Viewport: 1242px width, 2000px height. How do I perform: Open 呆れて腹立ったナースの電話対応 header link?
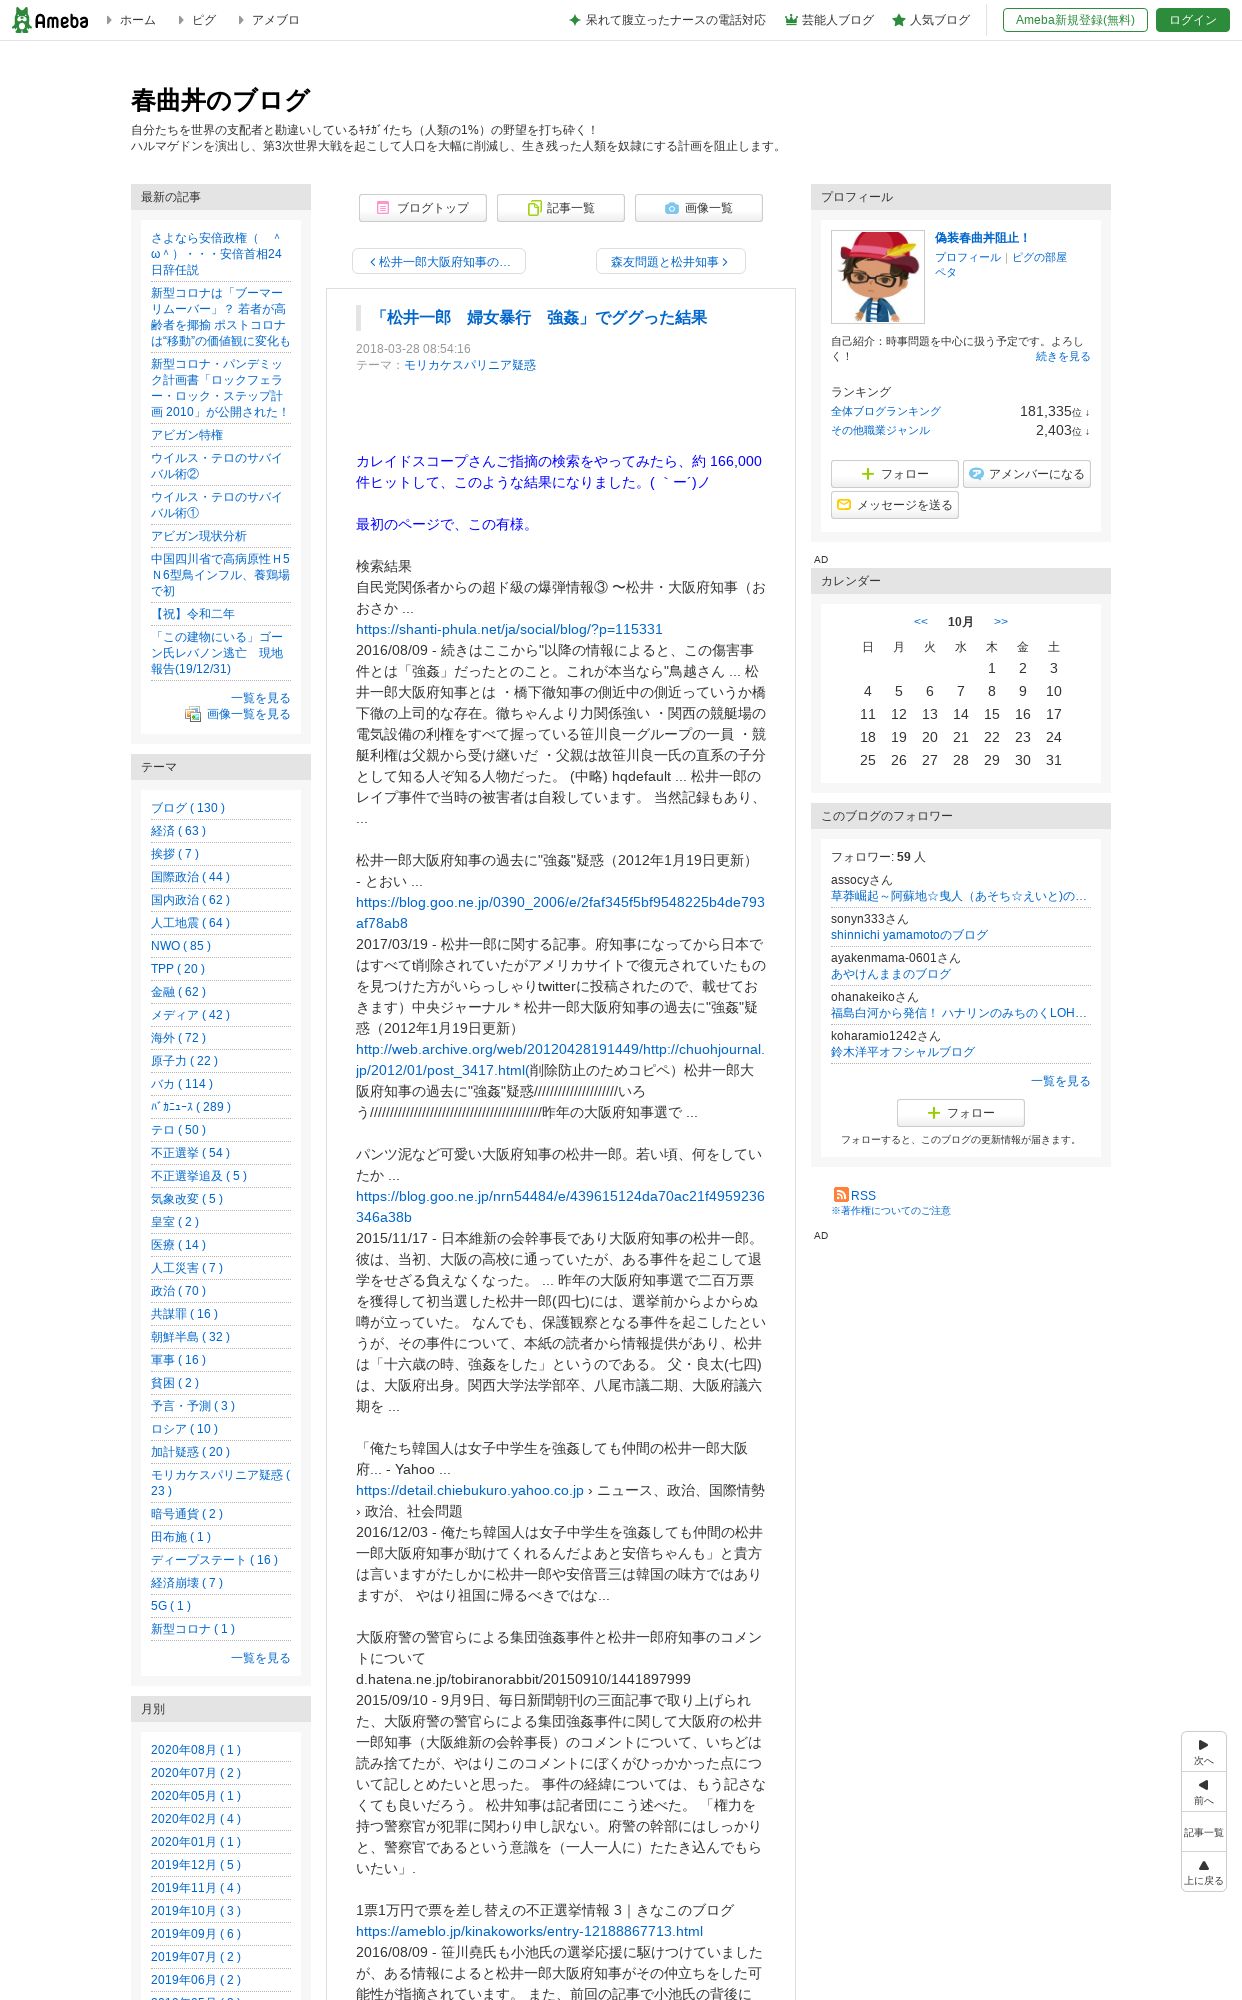pos(667,20)
